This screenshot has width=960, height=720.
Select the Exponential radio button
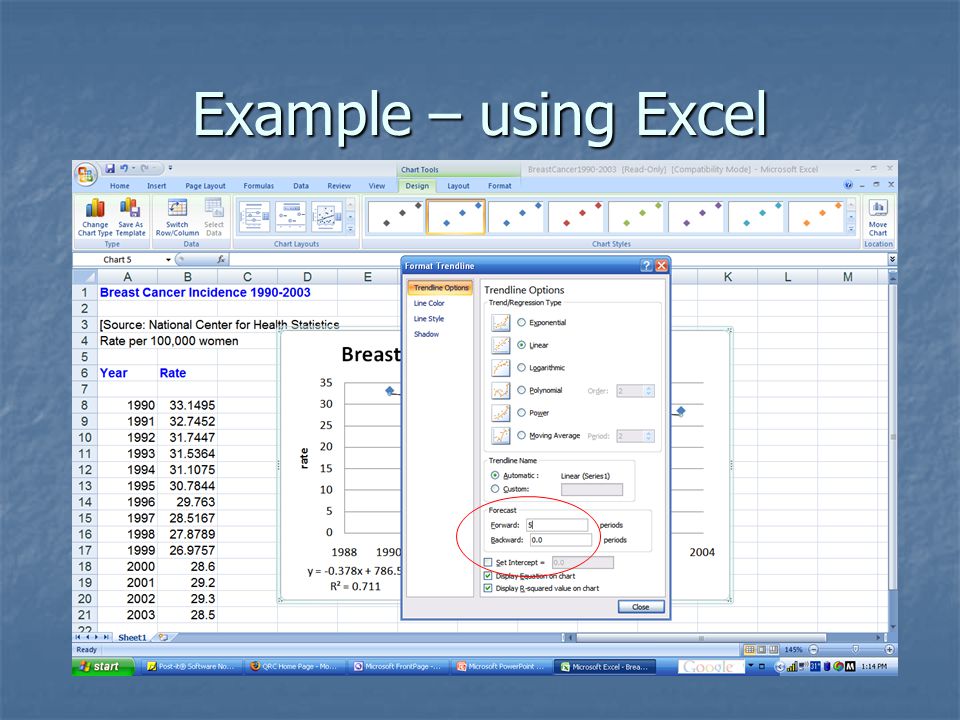[522, 322]
